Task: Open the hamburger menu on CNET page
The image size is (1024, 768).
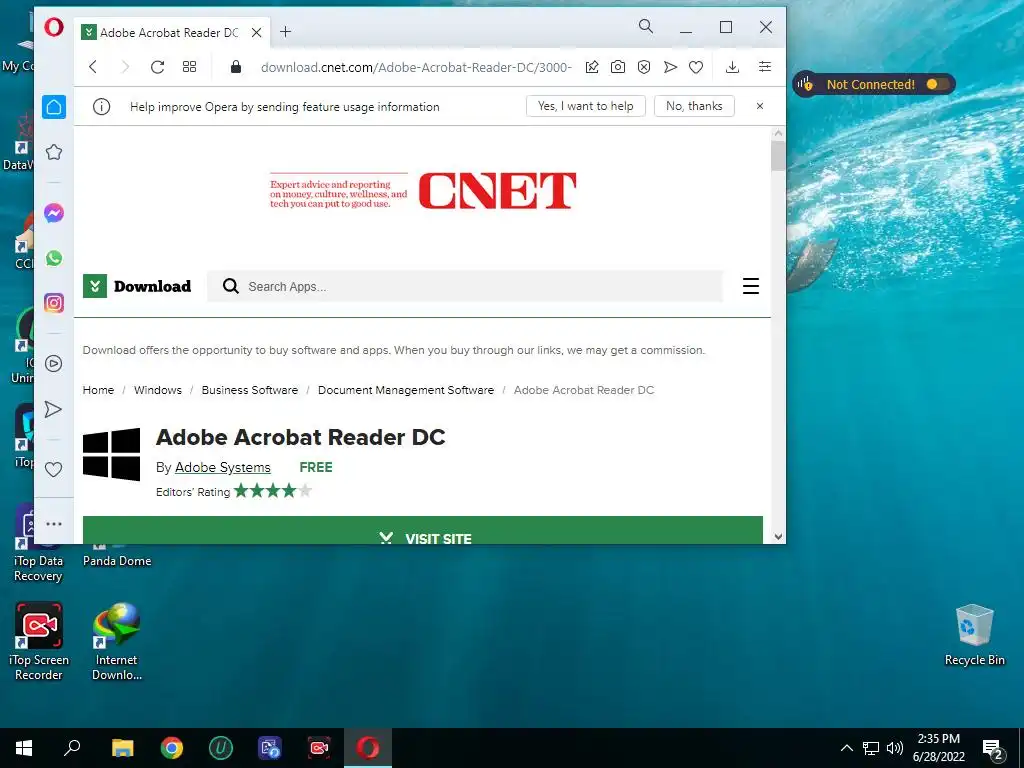Action: pyautogui.click(x=751, y=286)
